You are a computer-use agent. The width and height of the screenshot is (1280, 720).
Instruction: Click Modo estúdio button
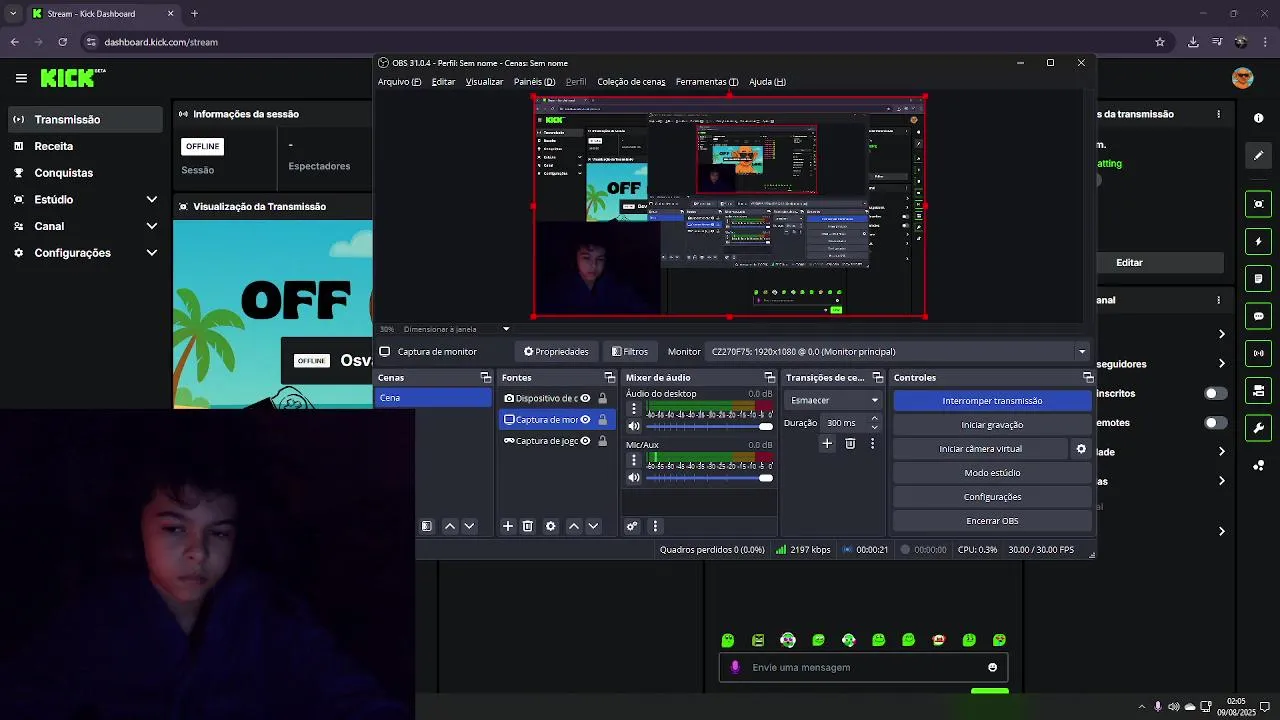(x=992, y=473)
